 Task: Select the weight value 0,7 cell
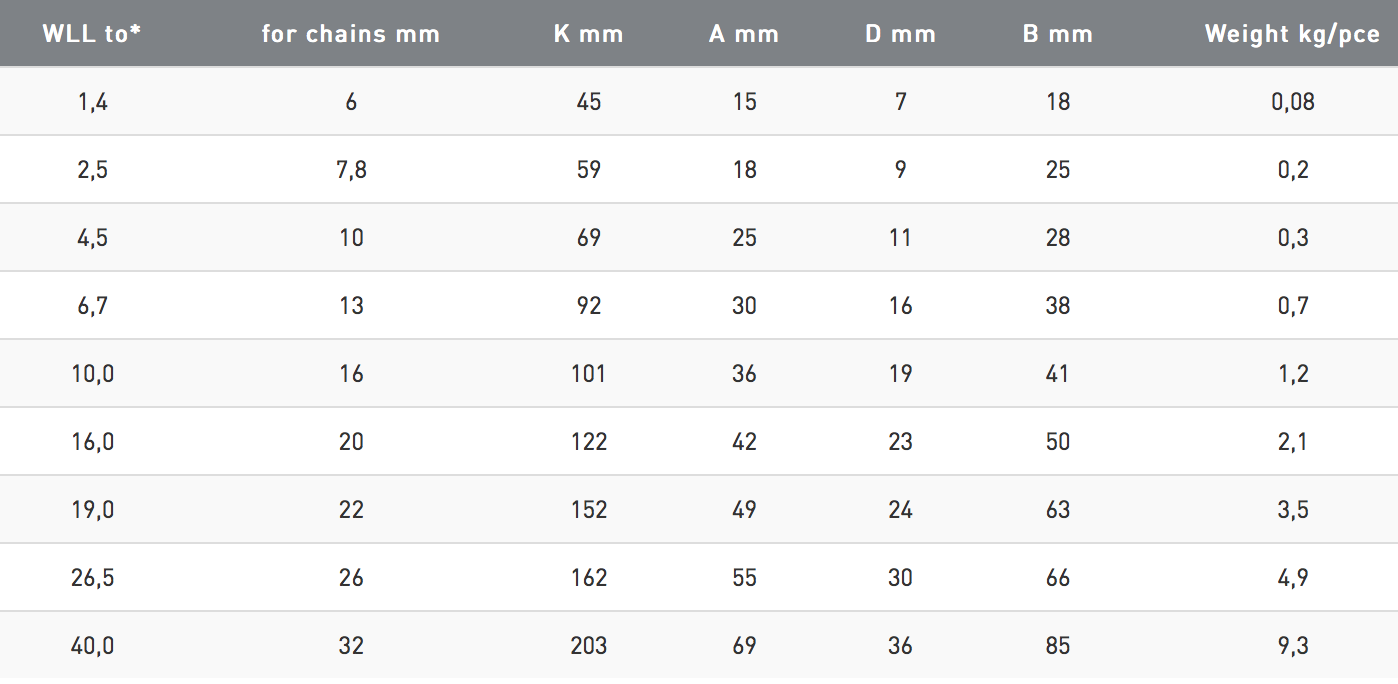[1293, 306]
